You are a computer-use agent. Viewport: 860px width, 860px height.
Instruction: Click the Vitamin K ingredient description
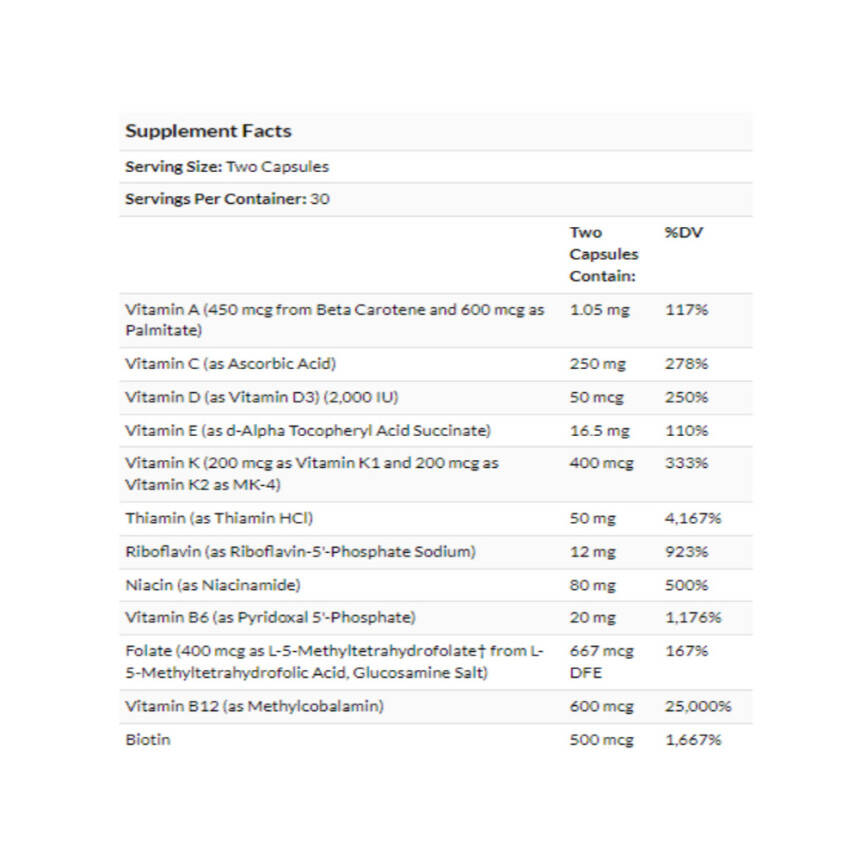[x=312, y=473]
